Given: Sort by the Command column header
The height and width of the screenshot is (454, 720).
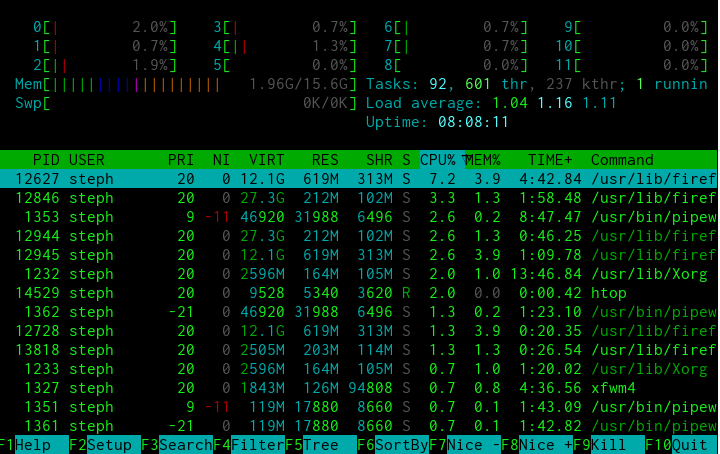Looking at the screenshot, I should coord(622,160).
